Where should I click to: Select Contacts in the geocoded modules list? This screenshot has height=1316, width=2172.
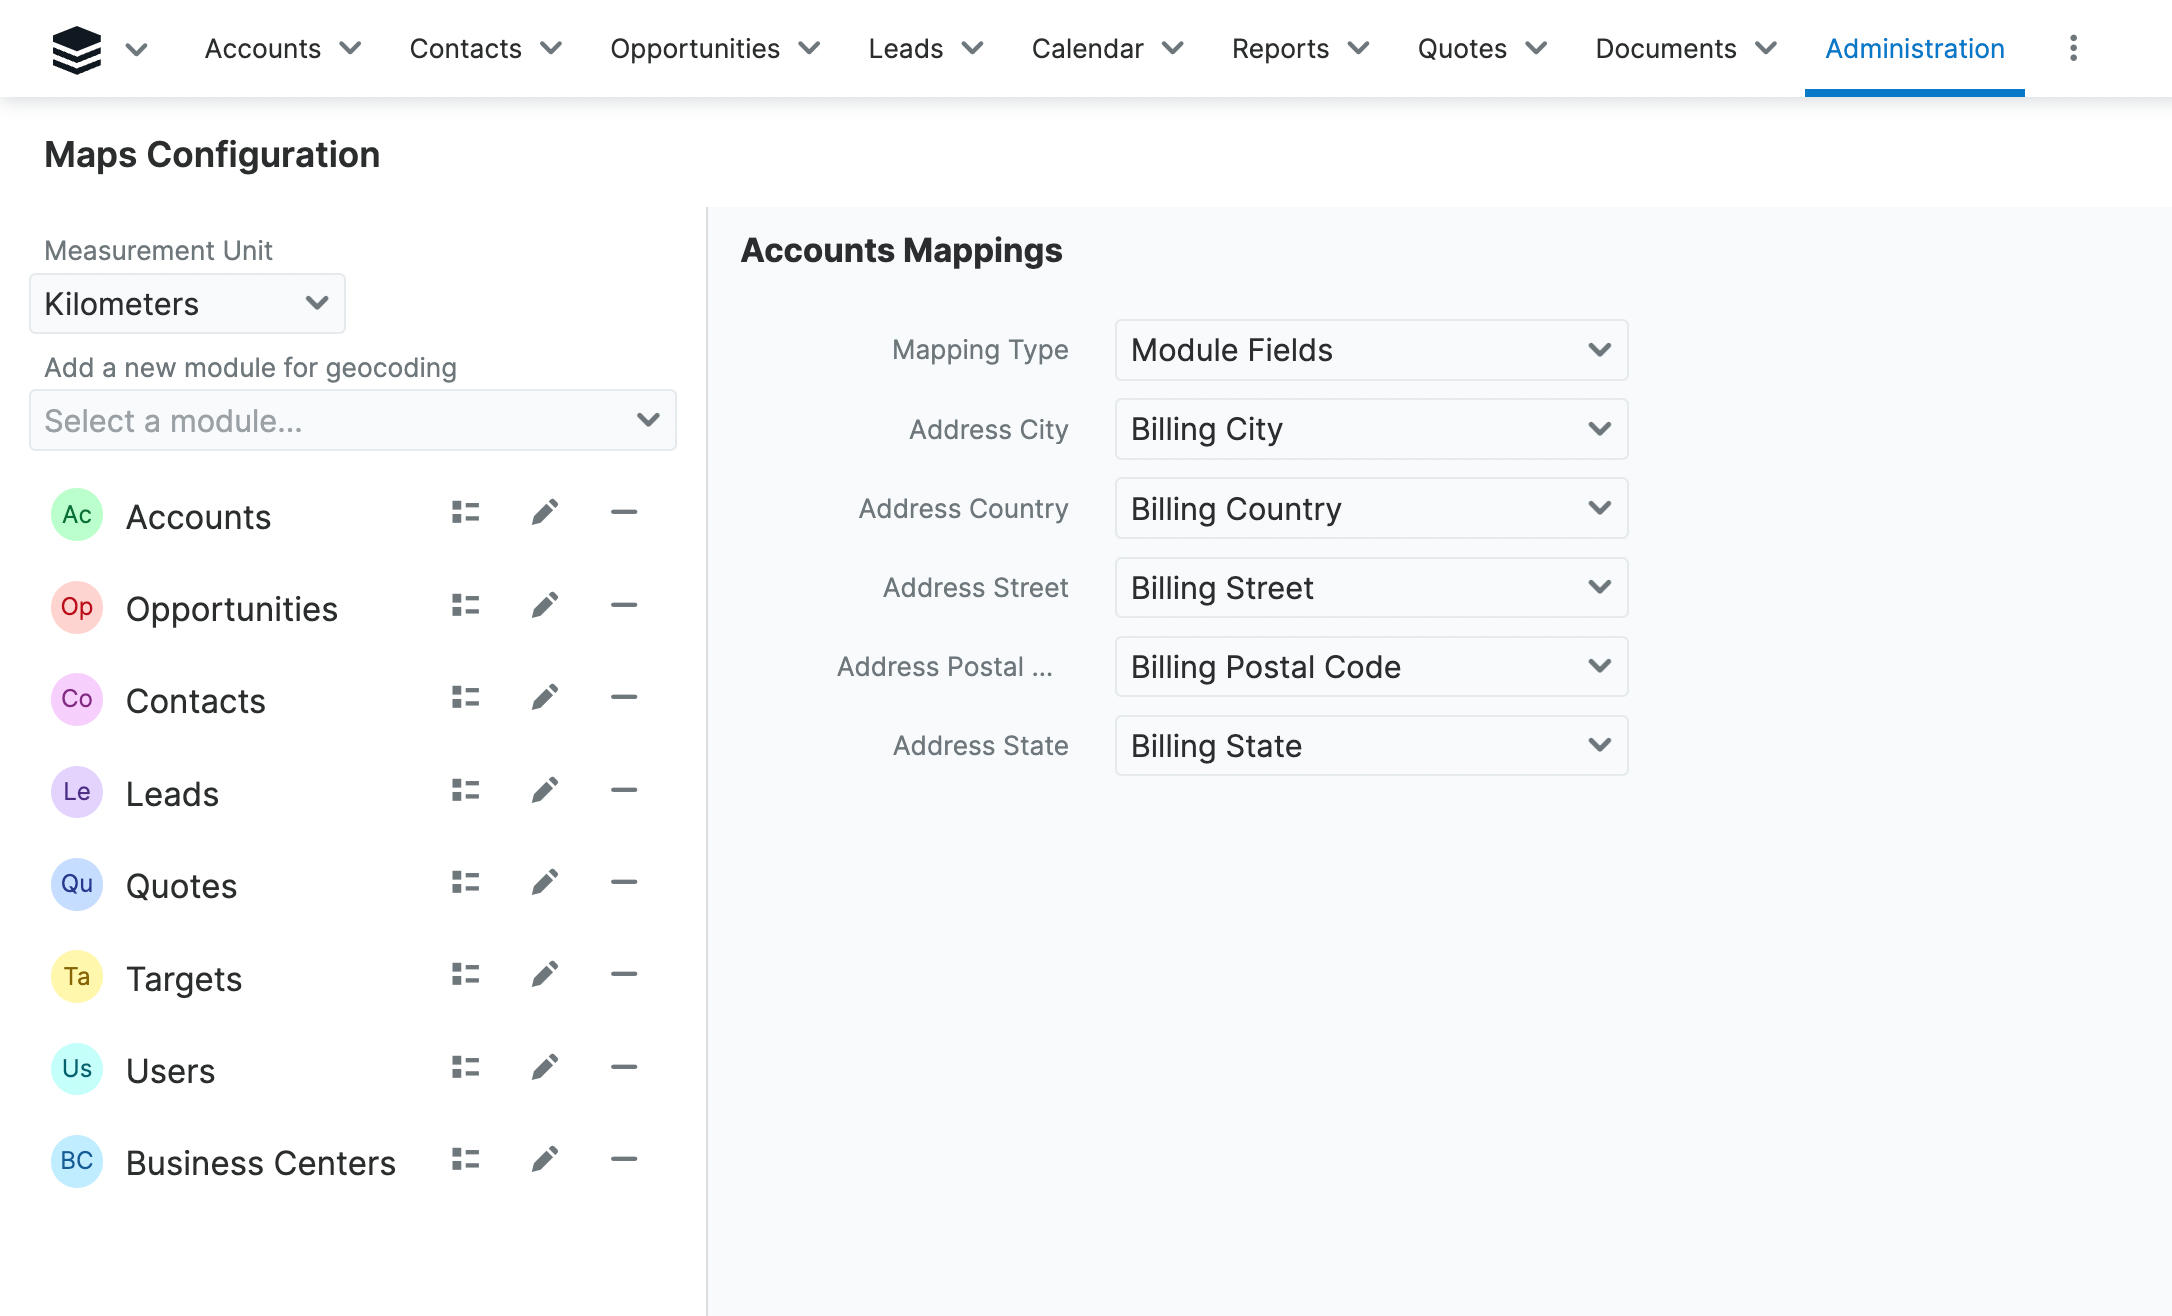pos(196,700)
